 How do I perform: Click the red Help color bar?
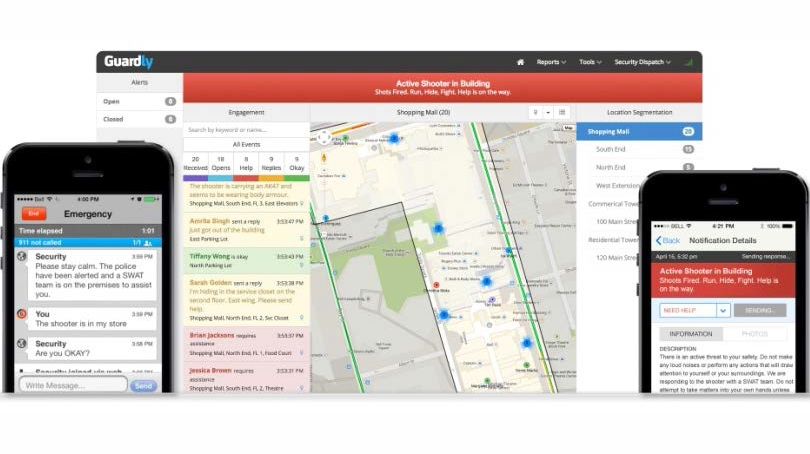point(246,178)
